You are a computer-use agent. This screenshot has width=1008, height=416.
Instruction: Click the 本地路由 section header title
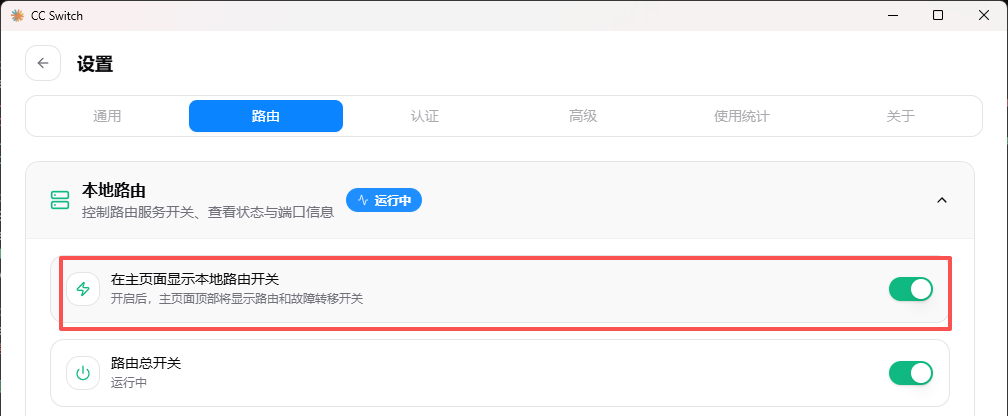(x=114, y=190)
